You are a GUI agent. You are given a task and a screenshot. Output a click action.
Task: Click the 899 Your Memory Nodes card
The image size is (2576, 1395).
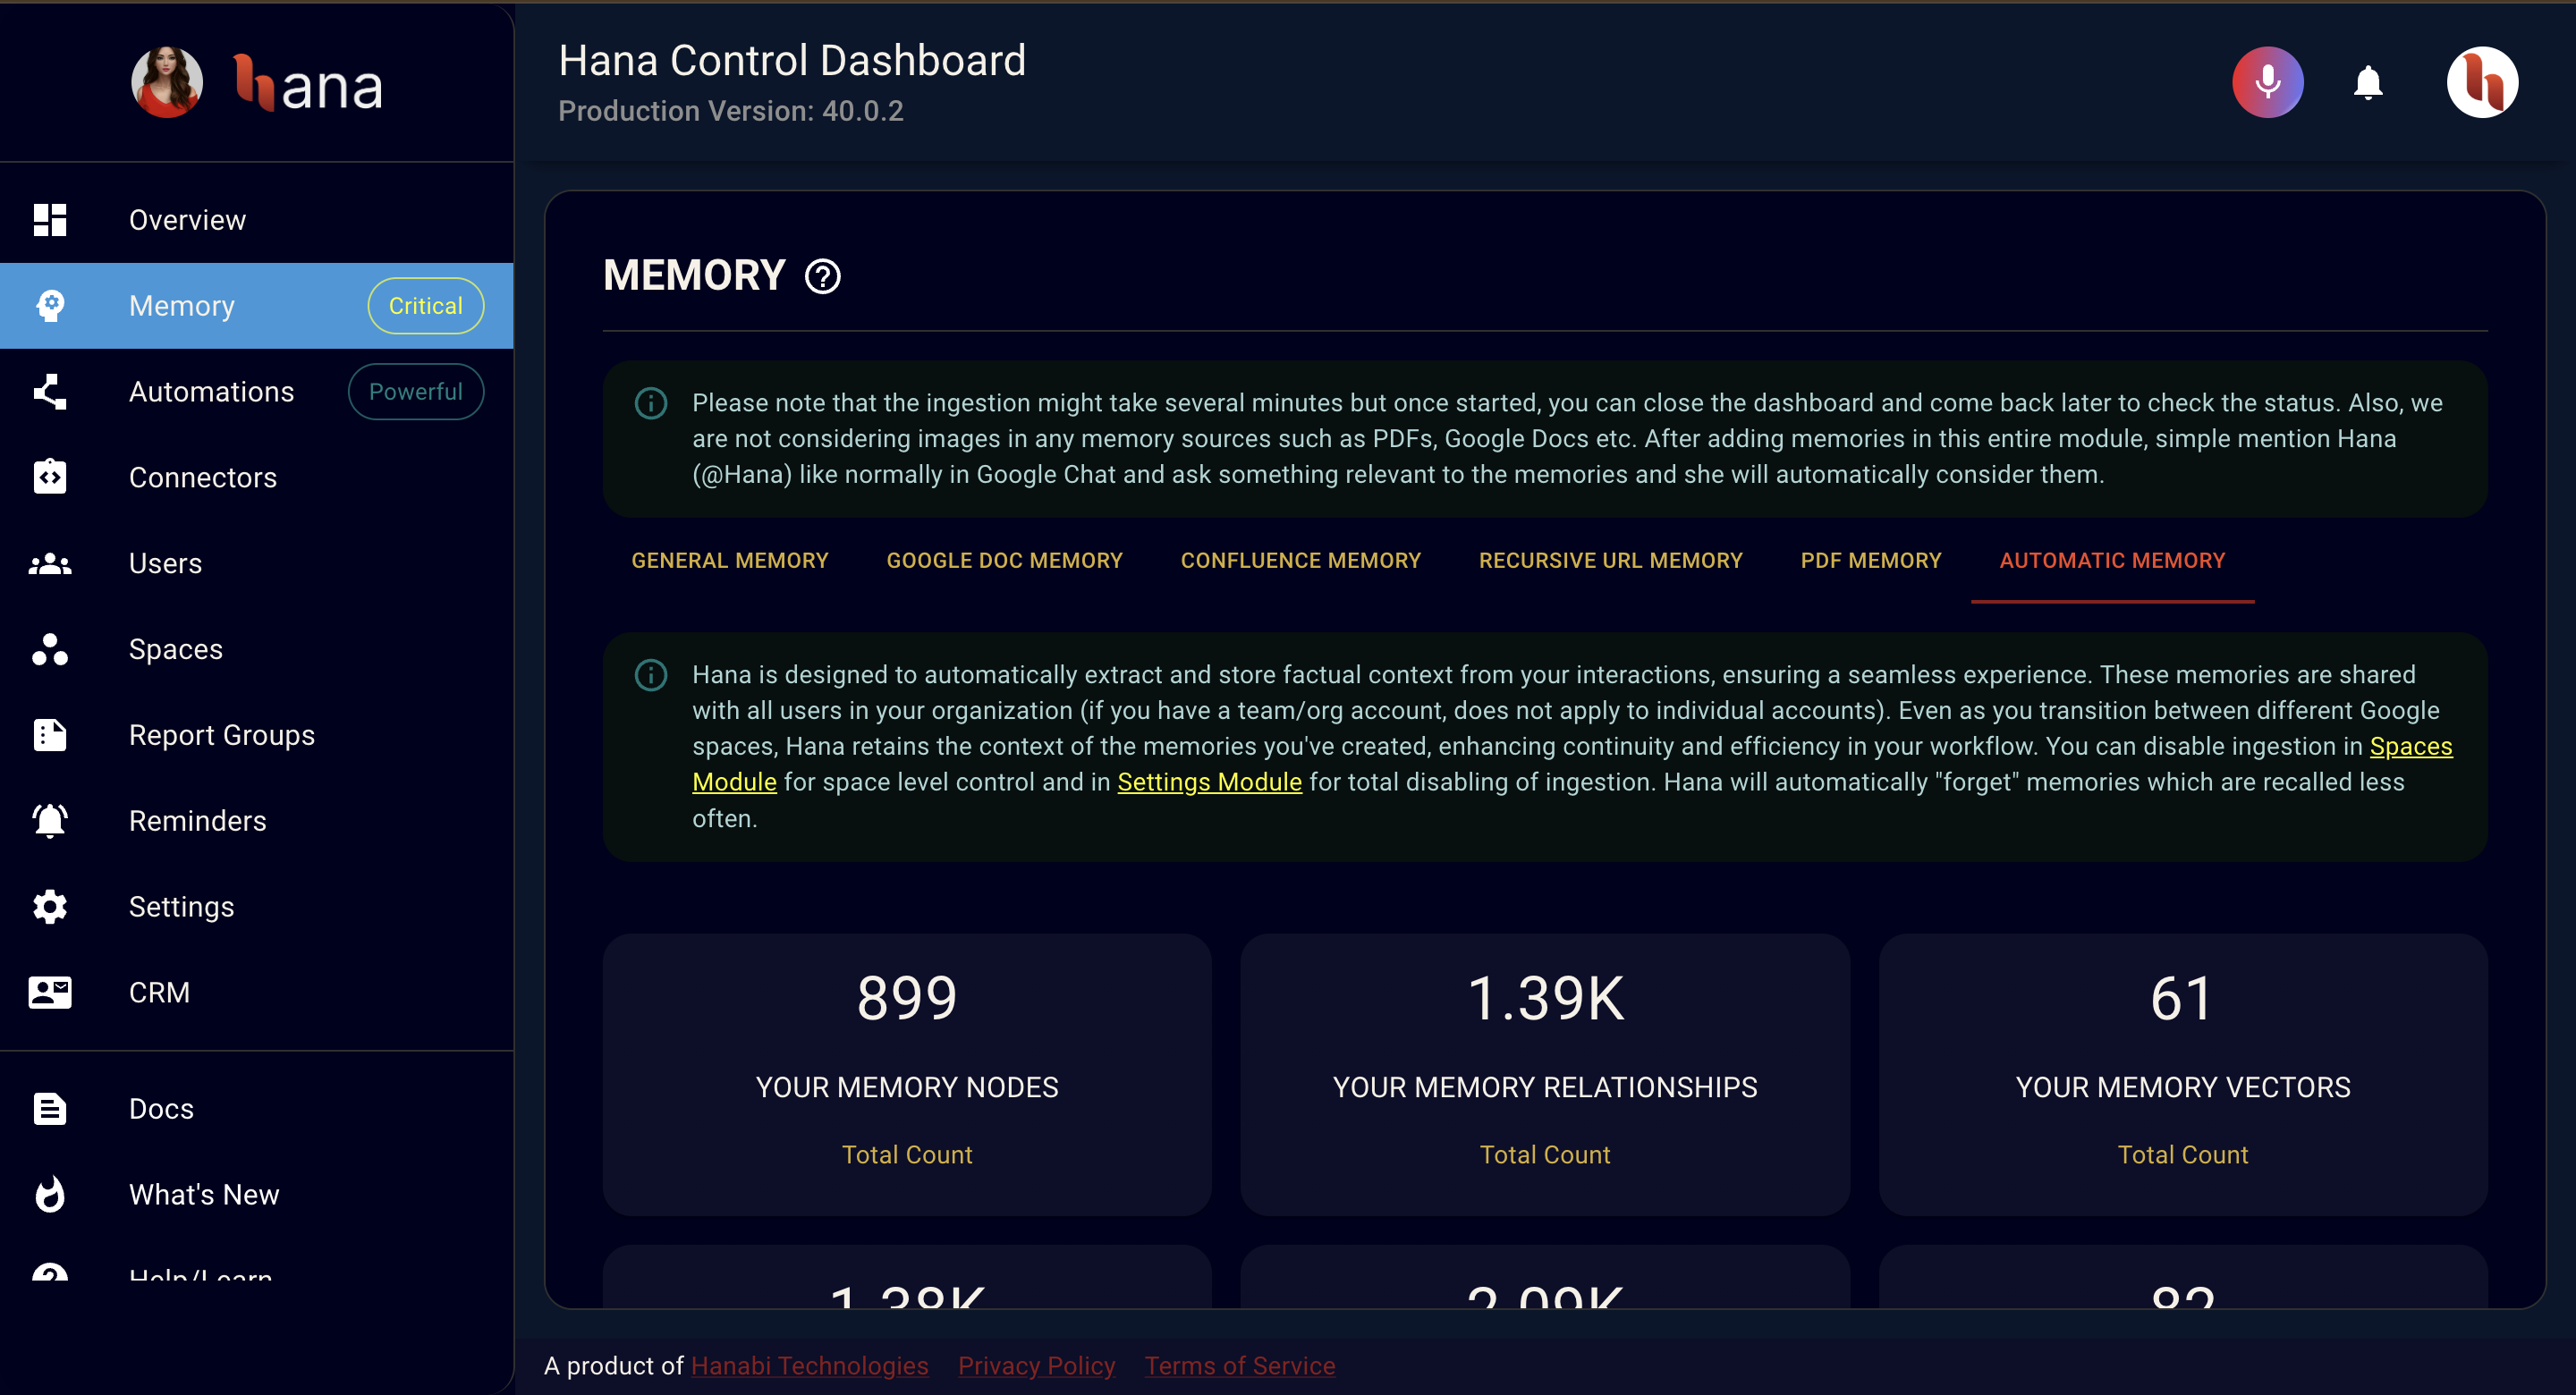coord(907,1075)
